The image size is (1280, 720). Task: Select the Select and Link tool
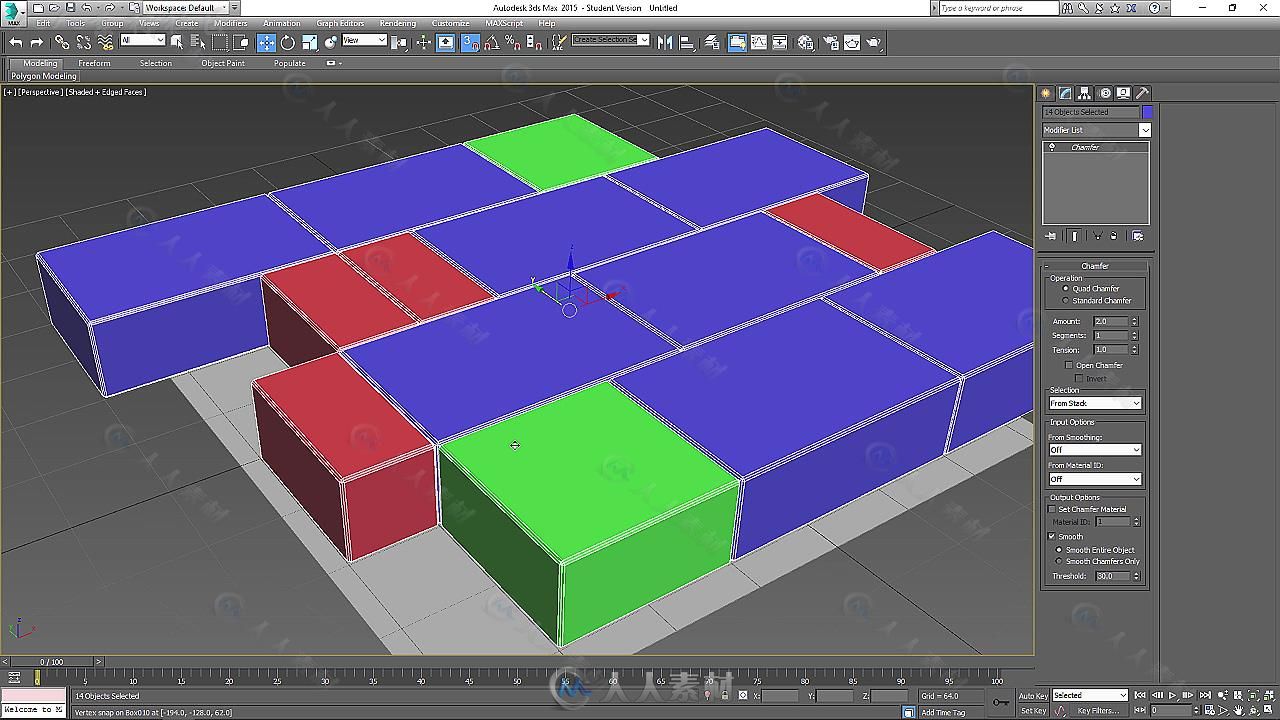(x=62, y=42)
